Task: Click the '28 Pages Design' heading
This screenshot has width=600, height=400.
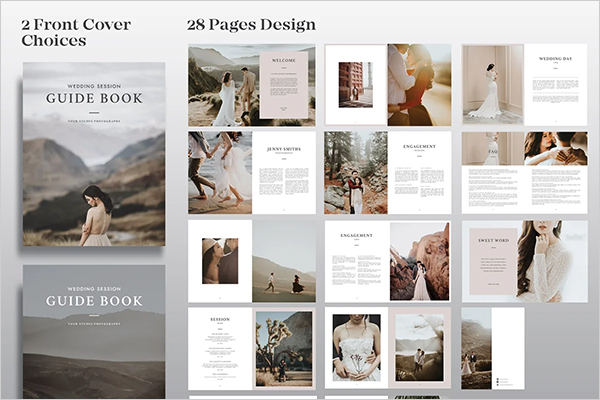Action: [251, 25]
